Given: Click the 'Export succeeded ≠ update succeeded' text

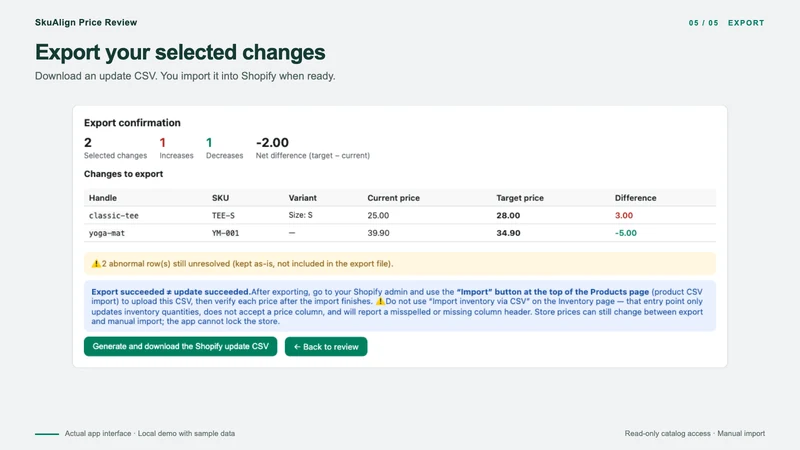Looking at the screenshot, I should [171, 292].
